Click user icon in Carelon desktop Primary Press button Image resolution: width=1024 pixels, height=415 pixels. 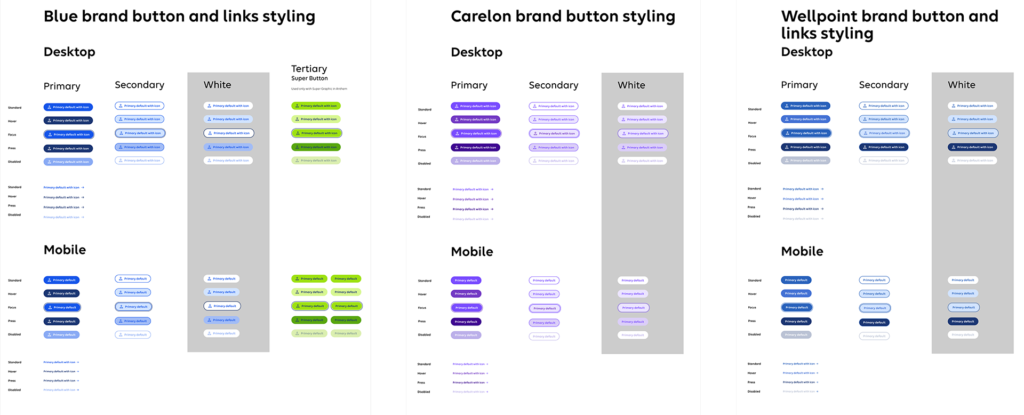[457, 148]
